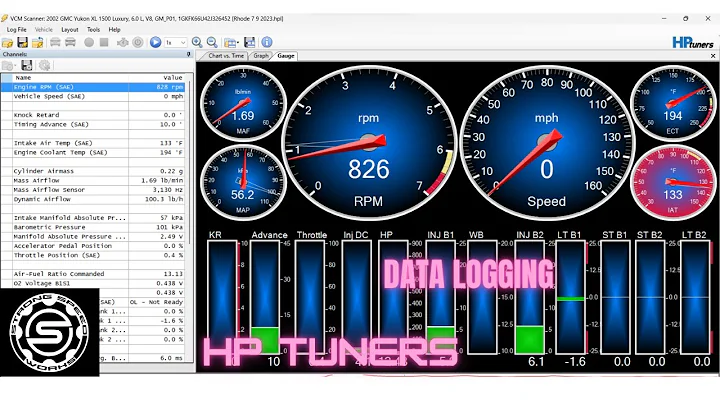
Task: Click the Value column header
Action: pyautogui.click(x=157, y=78)
